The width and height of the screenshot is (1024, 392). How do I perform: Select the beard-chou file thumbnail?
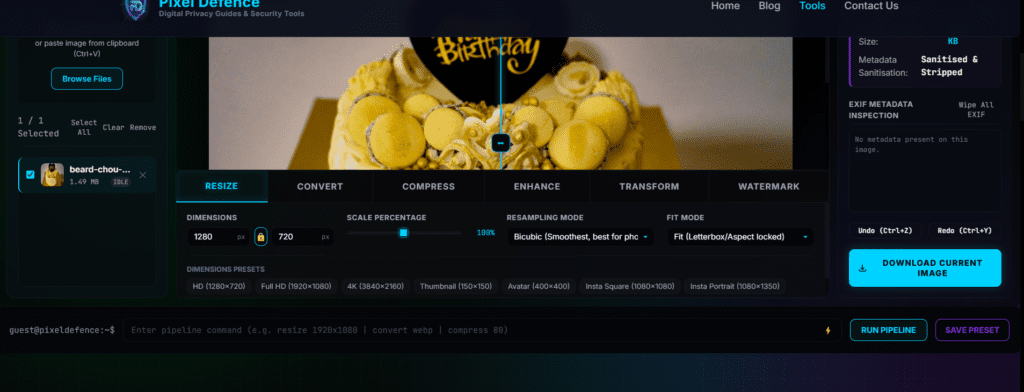click(52, 175)
